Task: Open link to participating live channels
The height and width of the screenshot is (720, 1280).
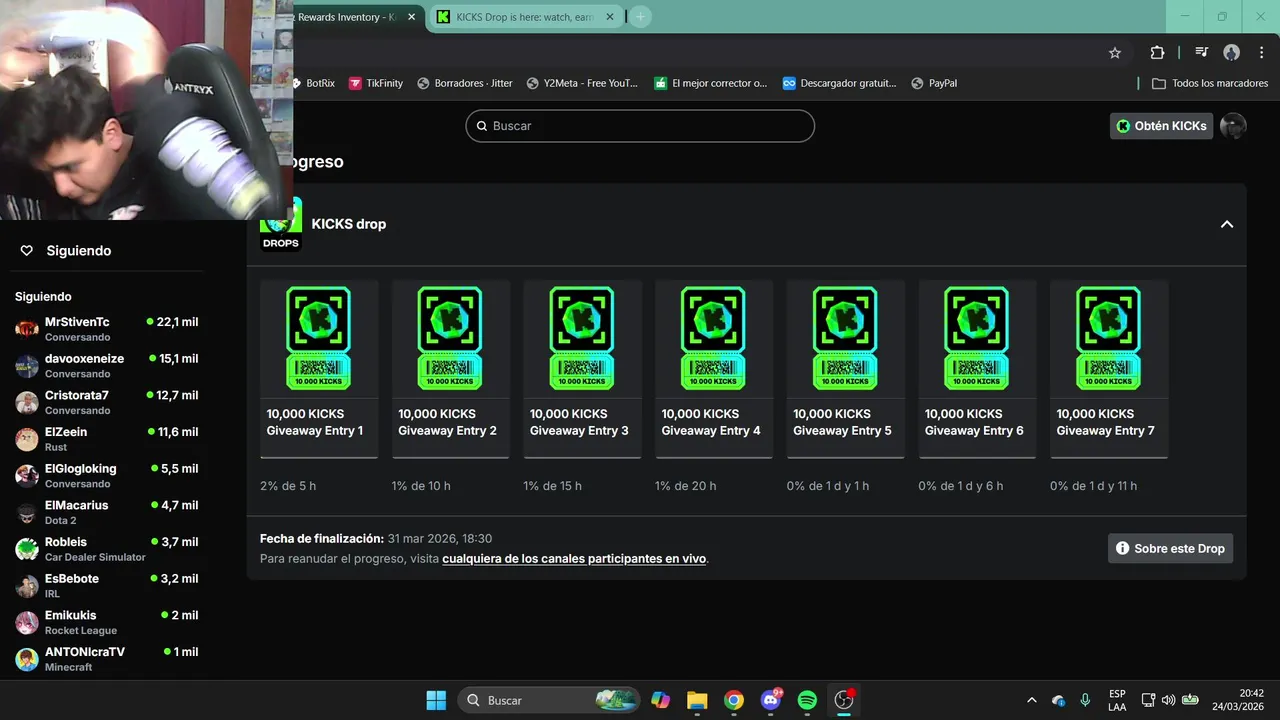Action: (574, 559)
